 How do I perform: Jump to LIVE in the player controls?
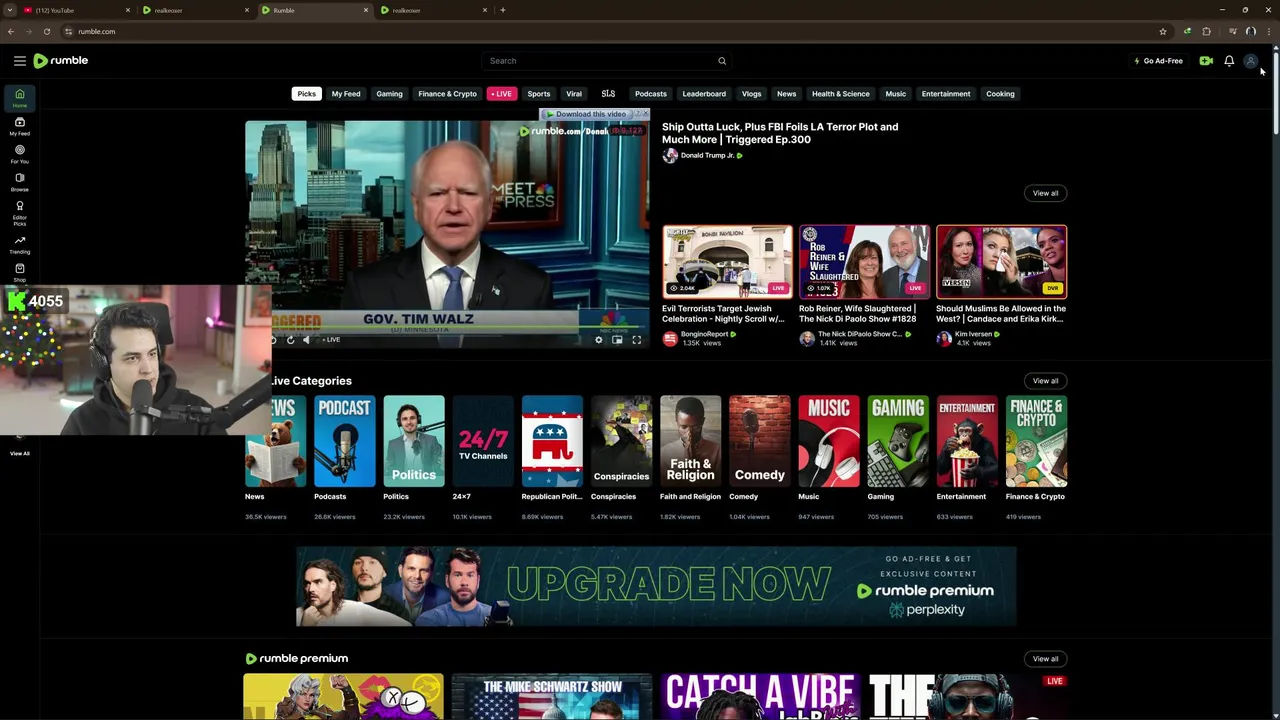[x=330, y=340]
